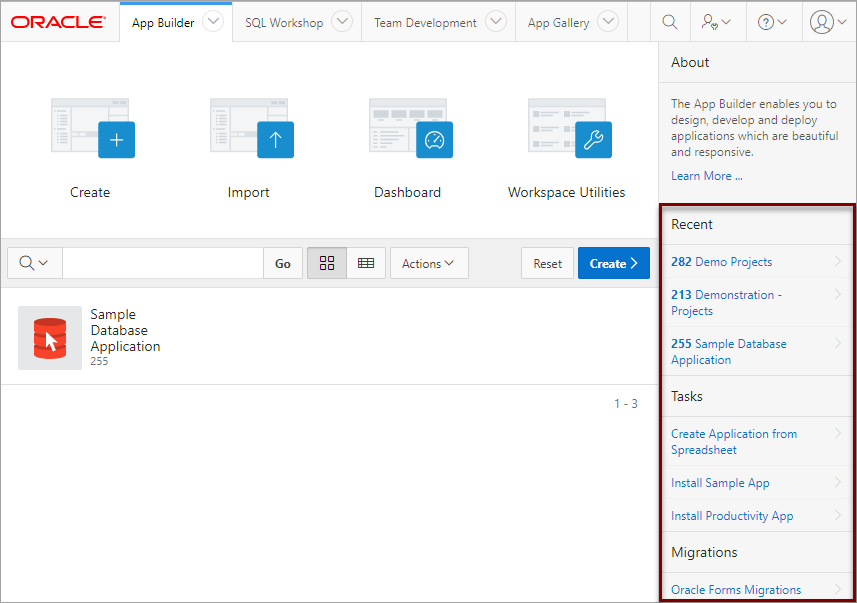The image size is (857, 603).
Task: Open the App Builder tab
Action: [x=163, y=23]
